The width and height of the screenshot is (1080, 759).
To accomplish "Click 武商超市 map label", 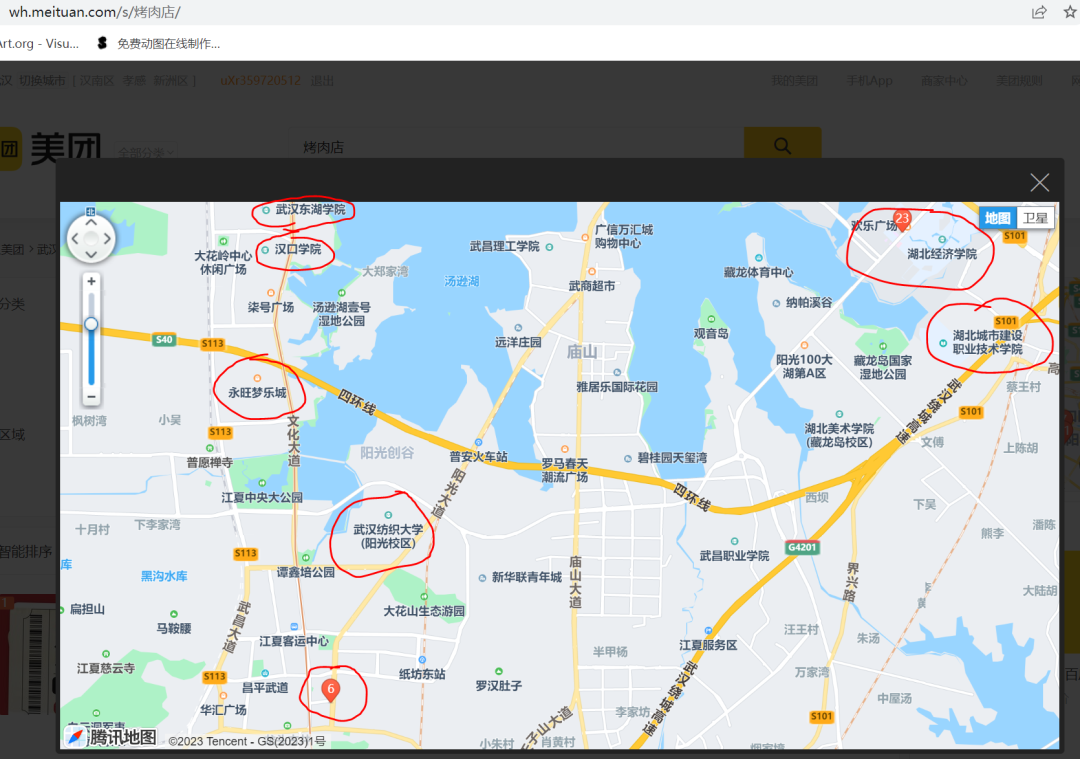I will point(592,286).
